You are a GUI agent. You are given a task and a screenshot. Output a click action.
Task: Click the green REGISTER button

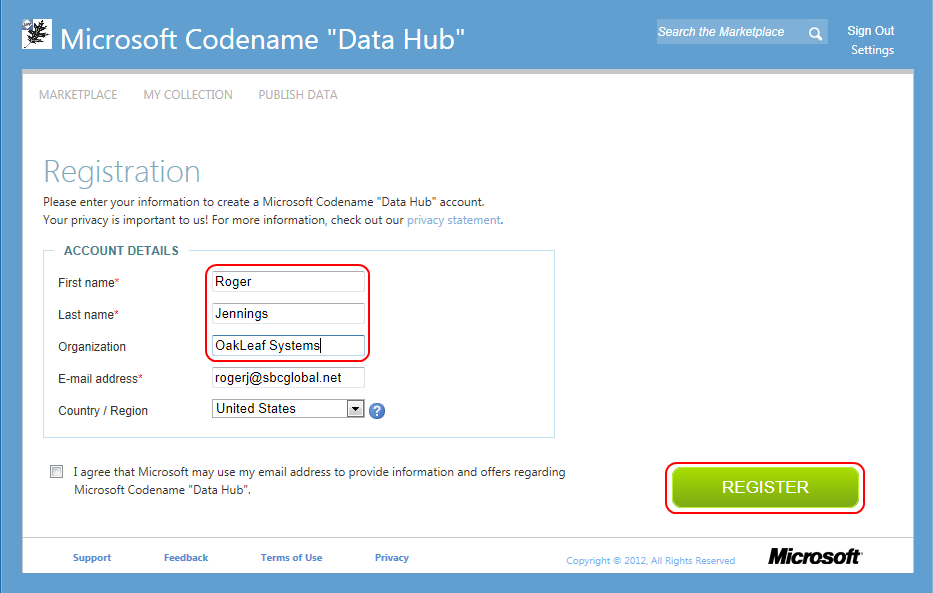pyautogui.click(x=765, y=487)
